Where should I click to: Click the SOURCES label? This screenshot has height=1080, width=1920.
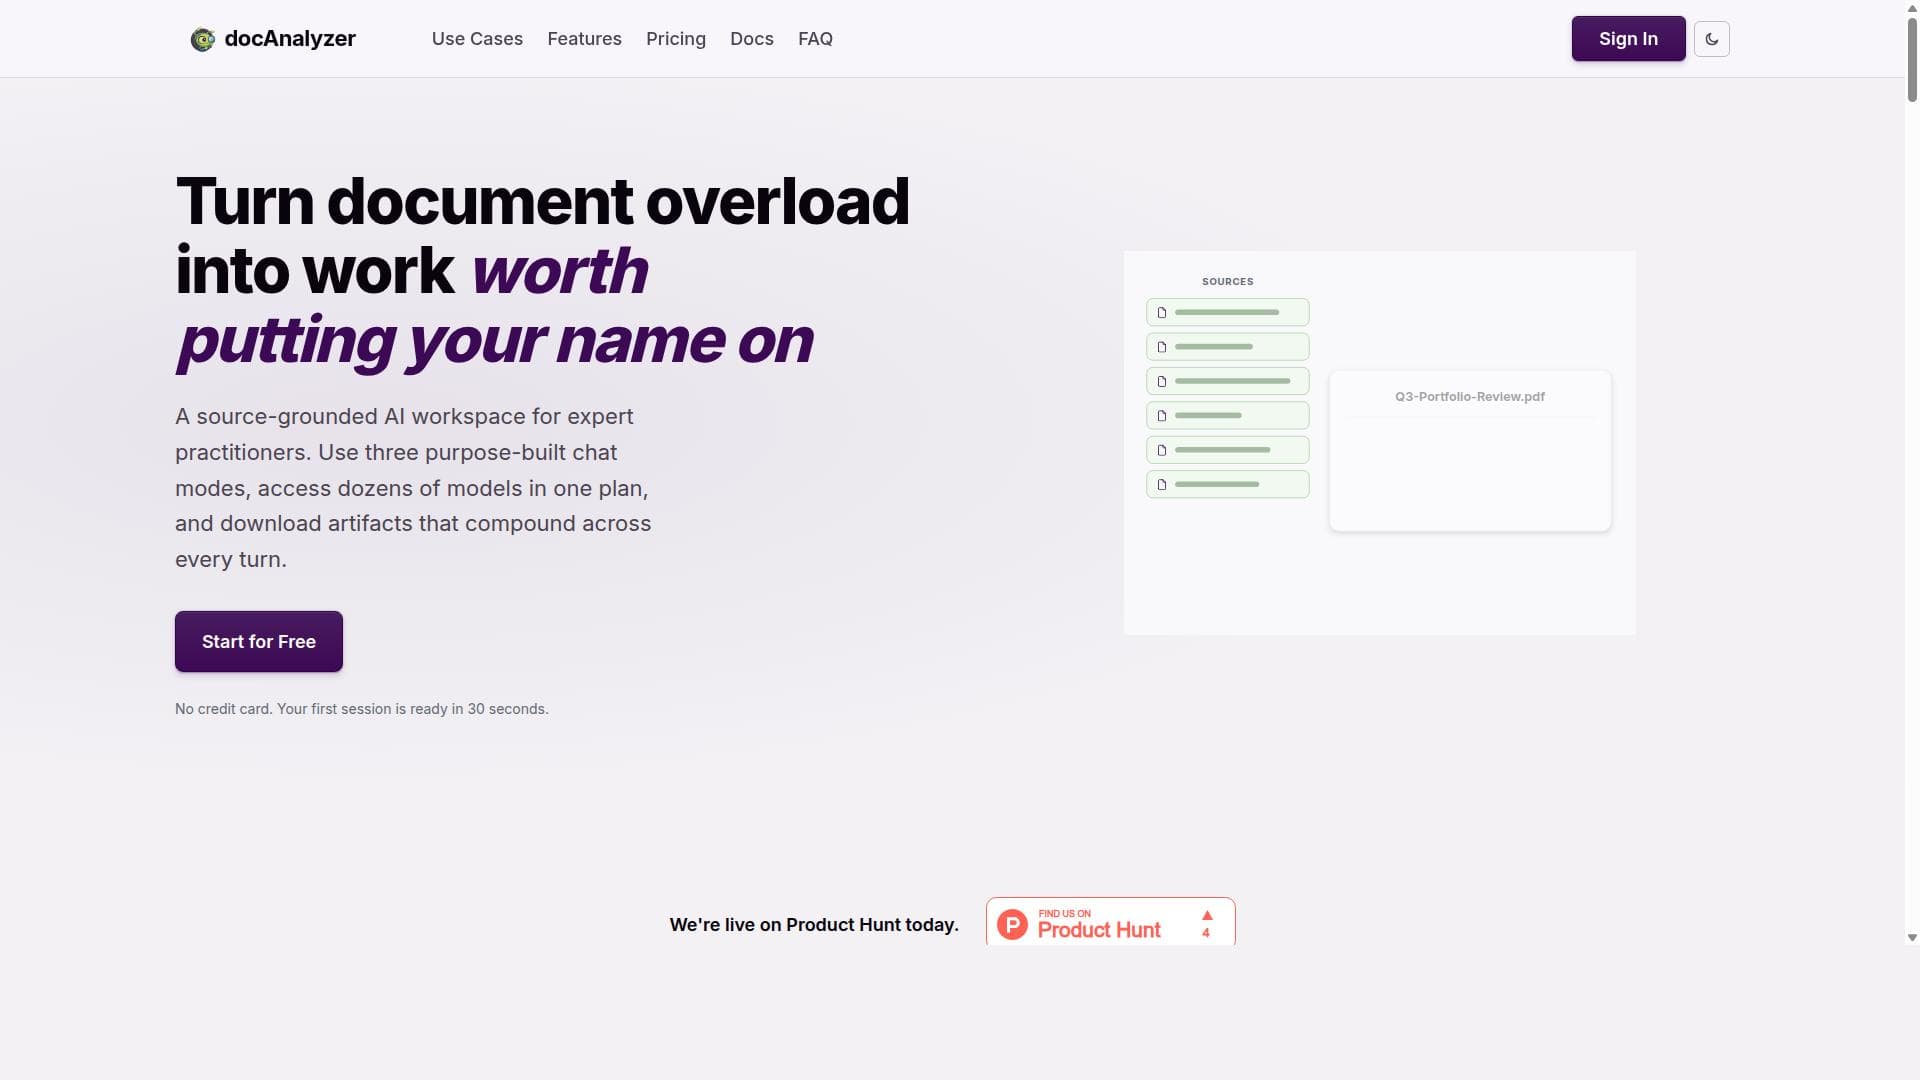coord(1227,282)
